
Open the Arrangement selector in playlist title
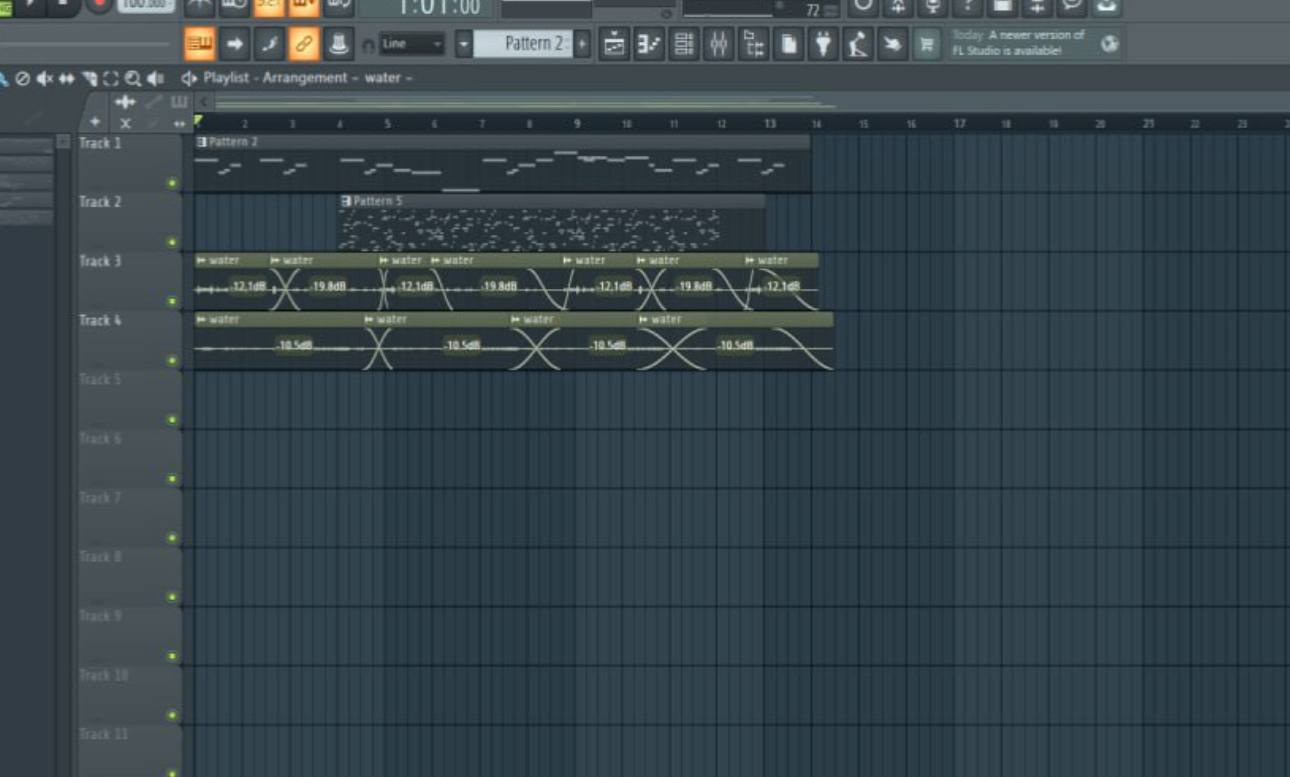coord(305,78)
